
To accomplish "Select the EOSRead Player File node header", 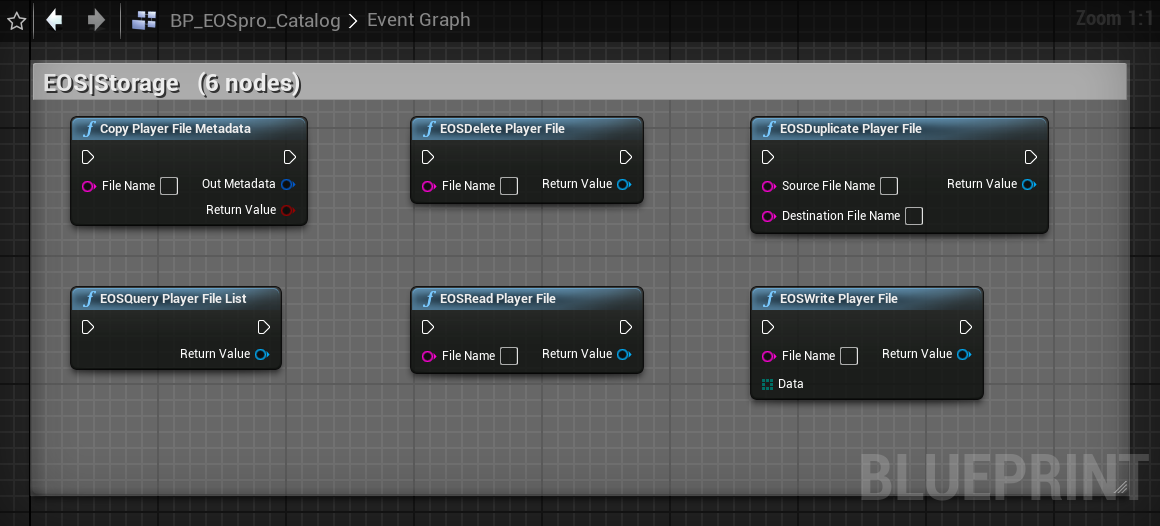I will [527, 299].
